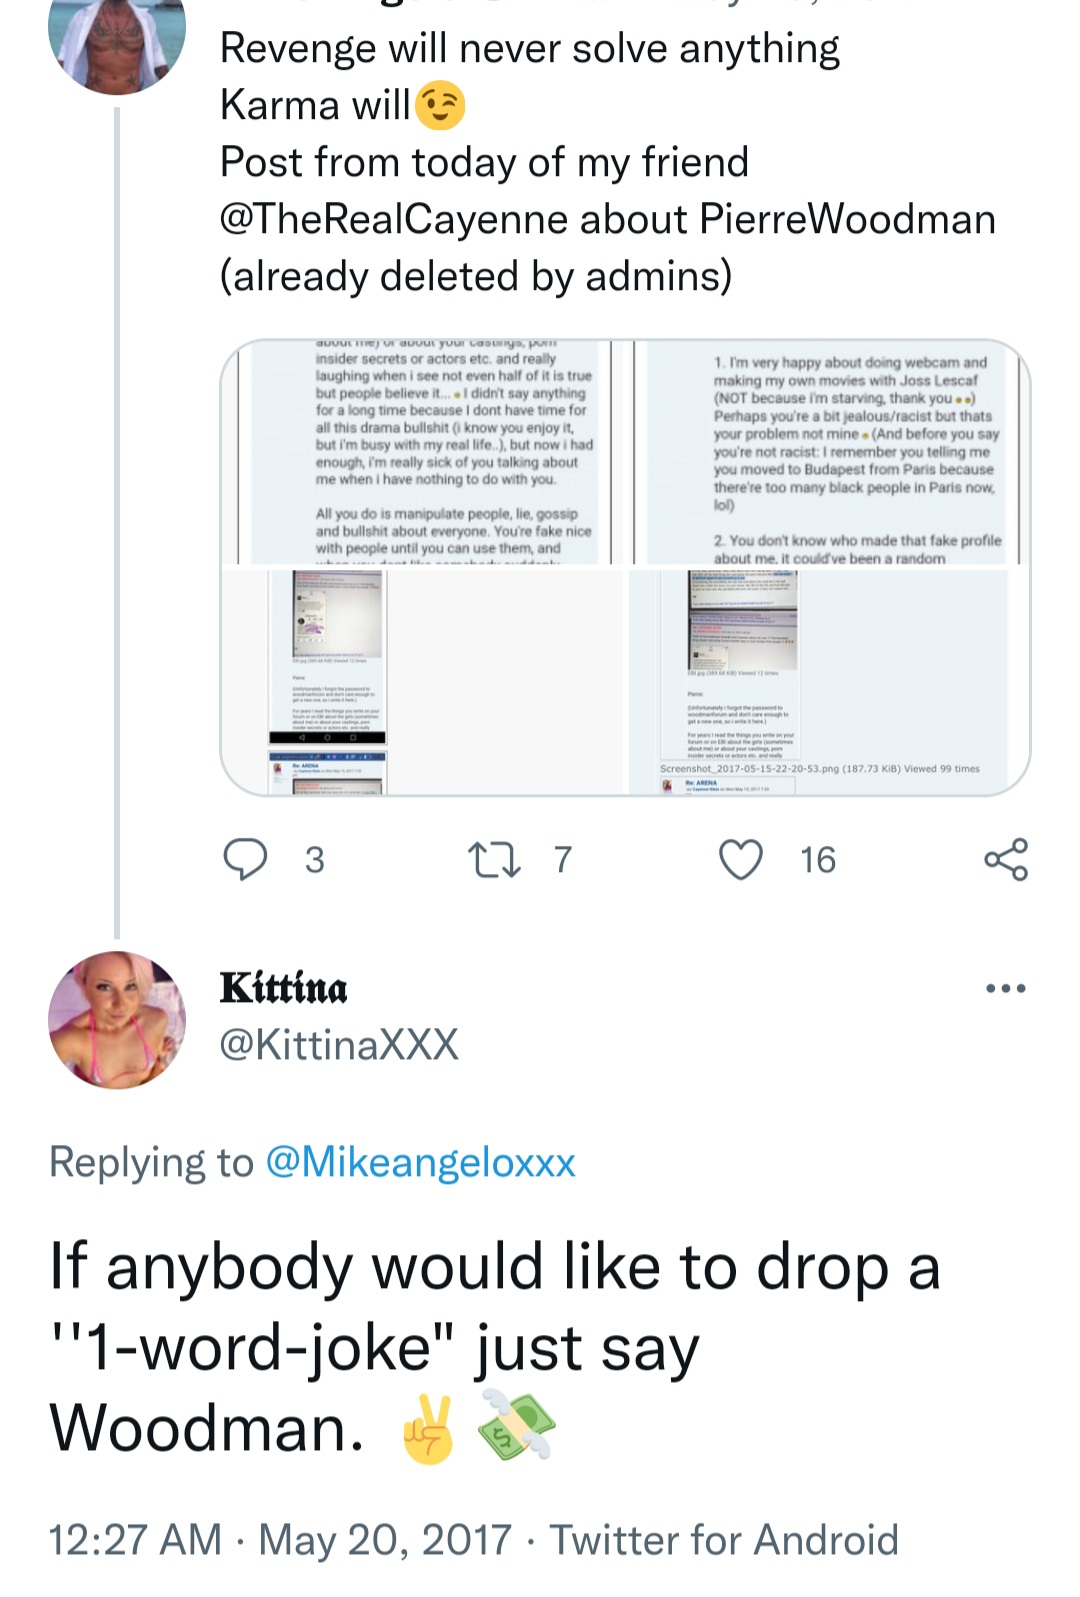Click the like count of 16
Image resolution: width=1080 pixels, height=1597 pixels.
(x=817, y=860)
